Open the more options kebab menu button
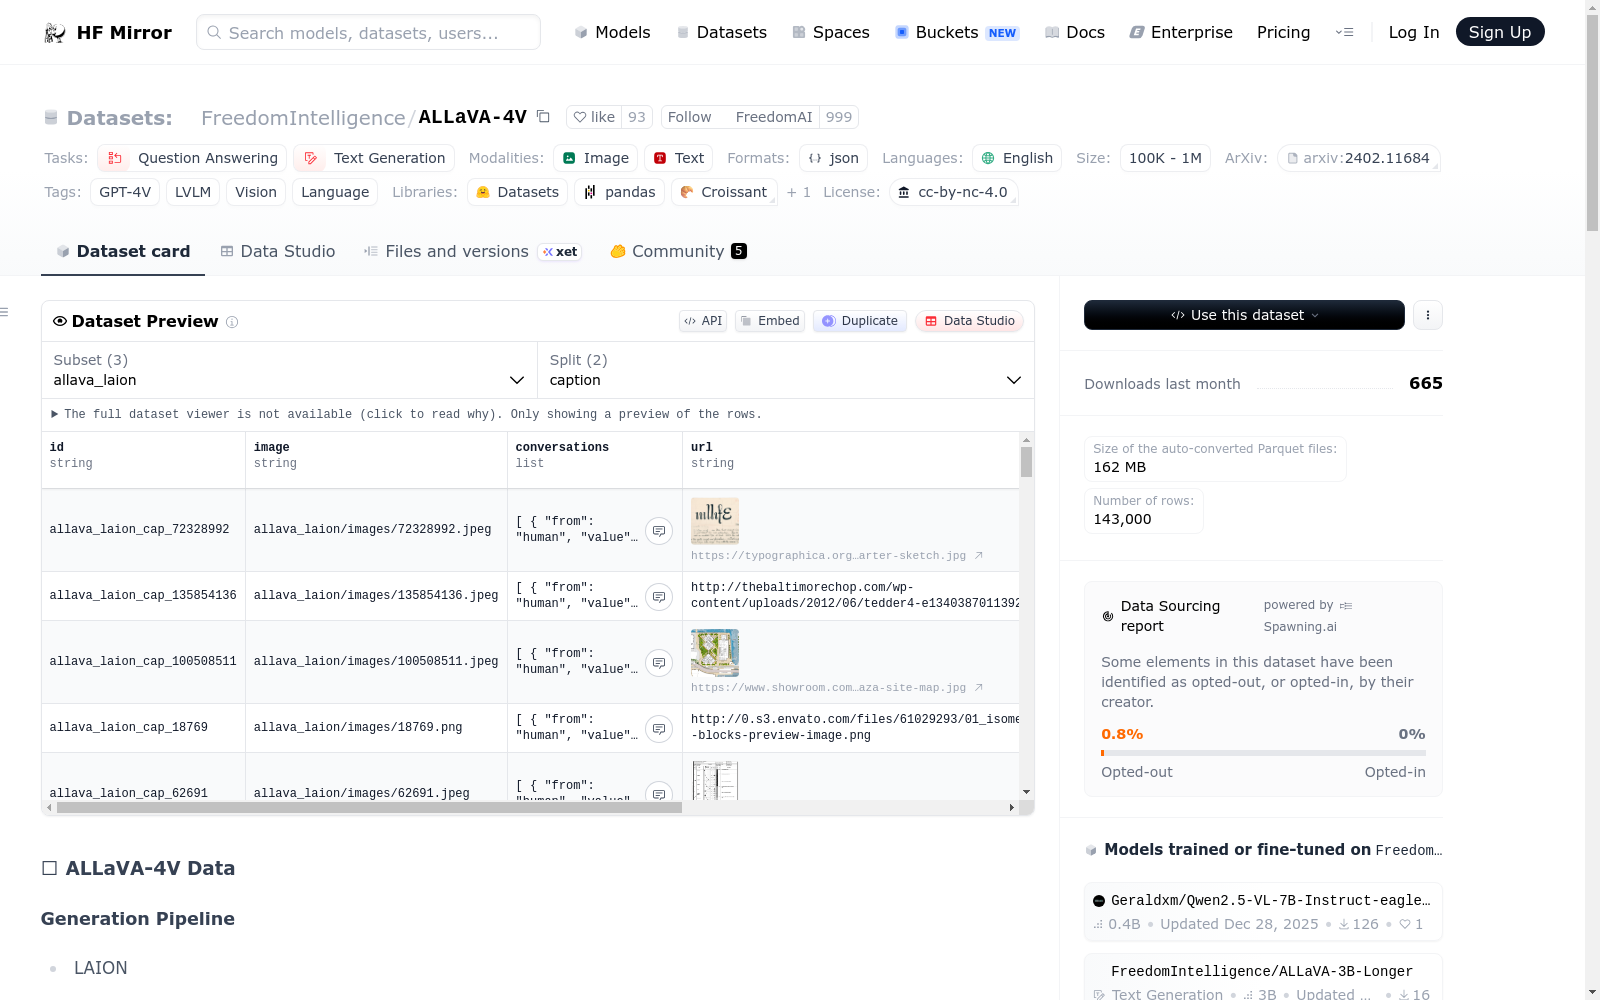Image resolution: width=1600 pixels, height=1000 pixels. [1428, 315]
